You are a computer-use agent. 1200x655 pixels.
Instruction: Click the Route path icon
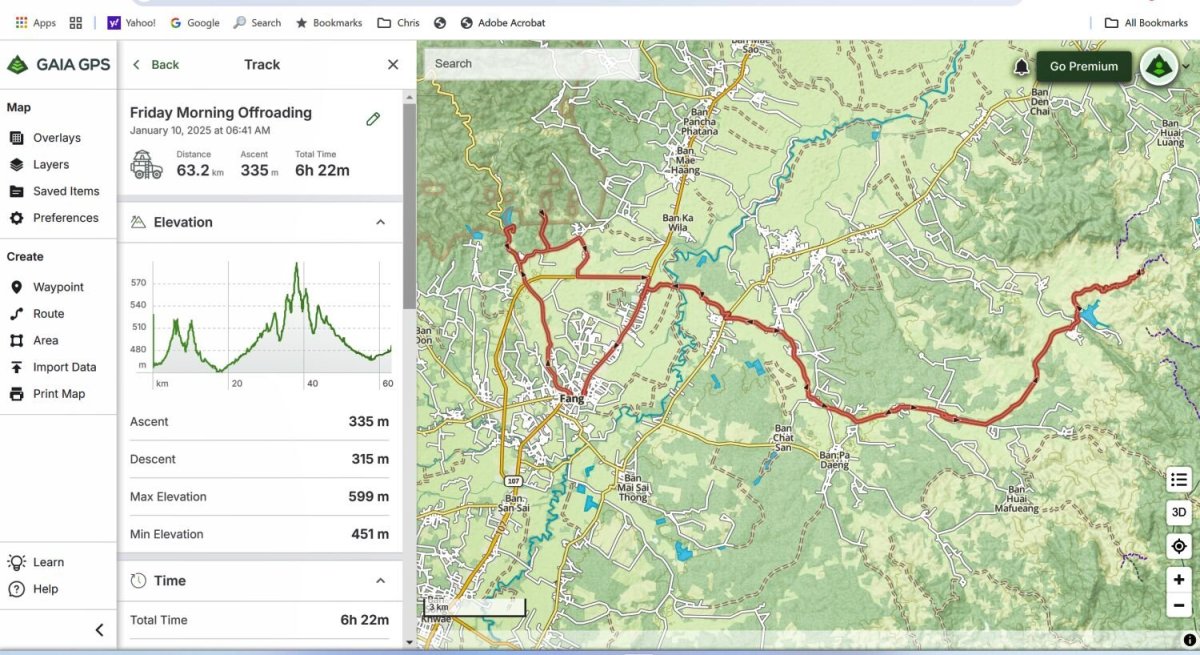click(x=16, y=314)
